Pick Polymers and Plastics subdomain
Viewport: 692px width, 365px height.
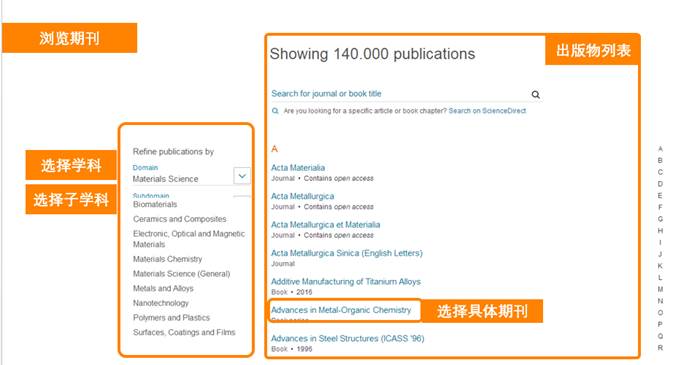point(171,317)
